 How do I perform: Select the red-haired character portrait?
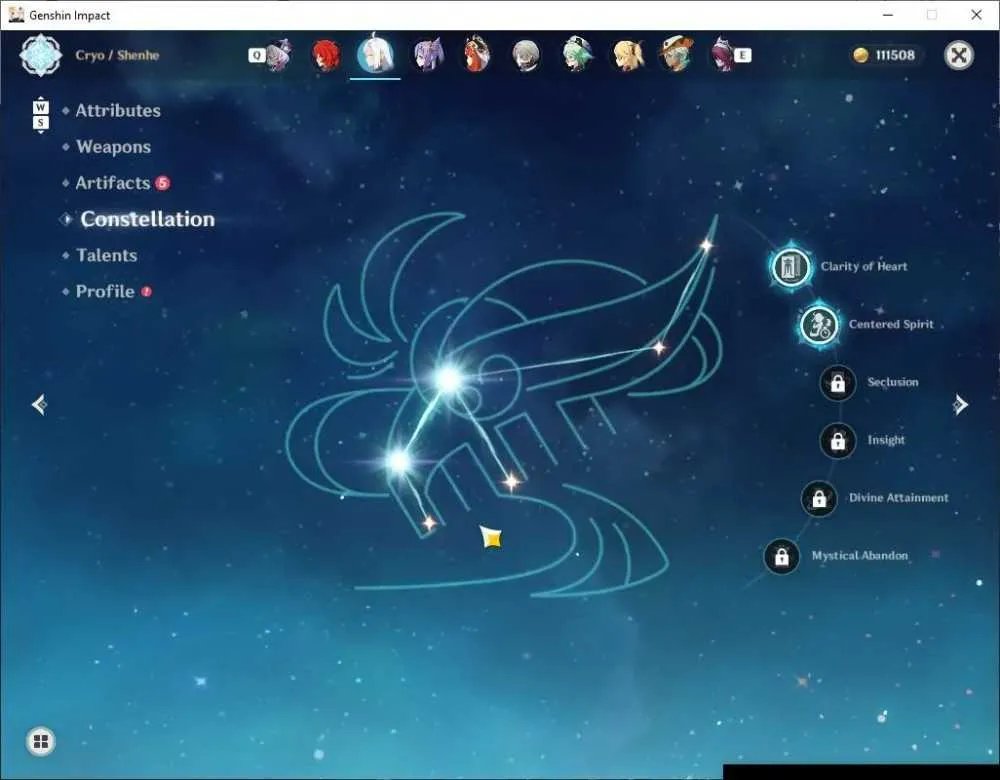click(x=326, y=55)
